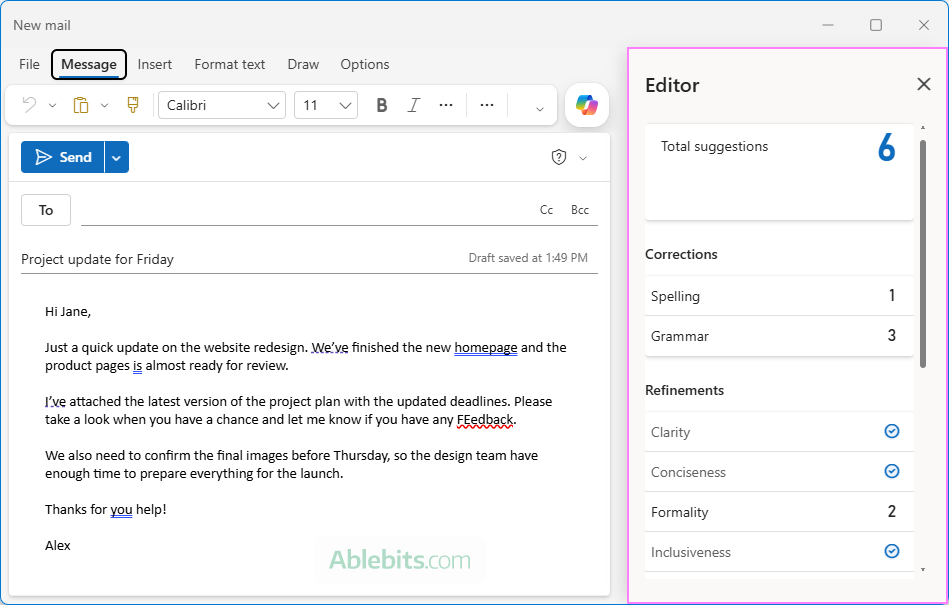Click the sensitivity shield icon
Image resolution: width=949 pixels, height=605 pixels.
click(x=559, y=157)
